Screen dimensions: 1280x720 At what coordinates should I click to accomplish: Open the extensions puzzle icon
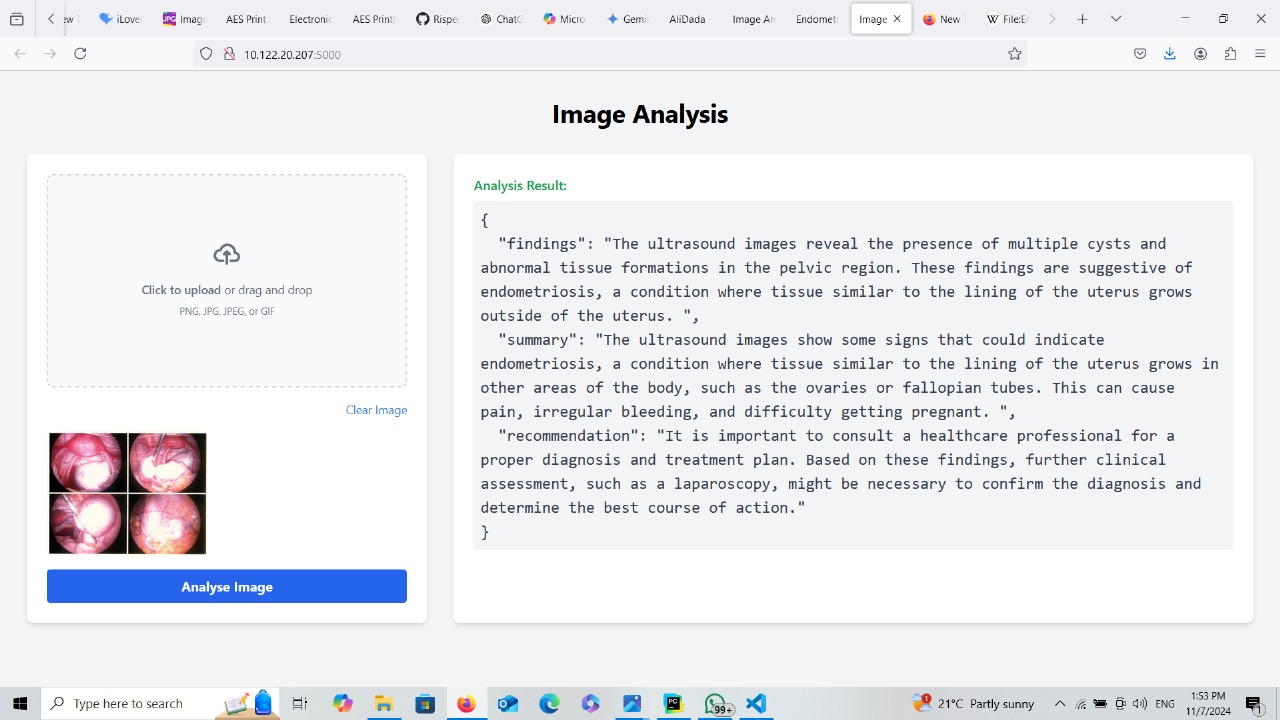1230,54
